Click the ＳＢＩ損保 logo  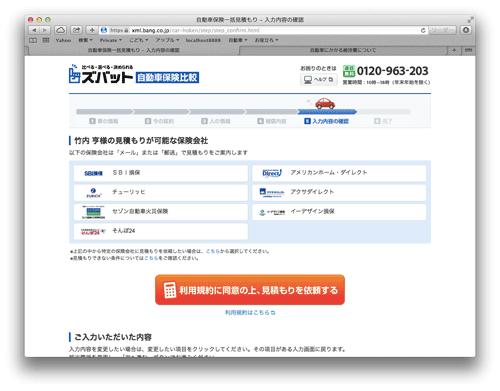click(93, 173)
